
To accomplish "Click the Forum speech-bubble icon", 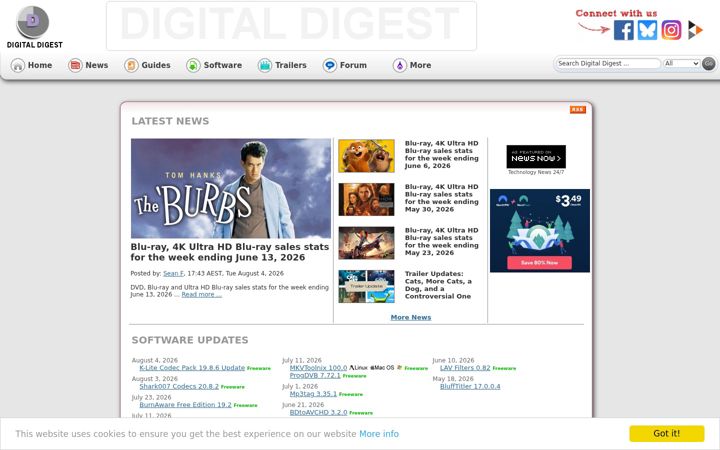I will coord(329,65).
